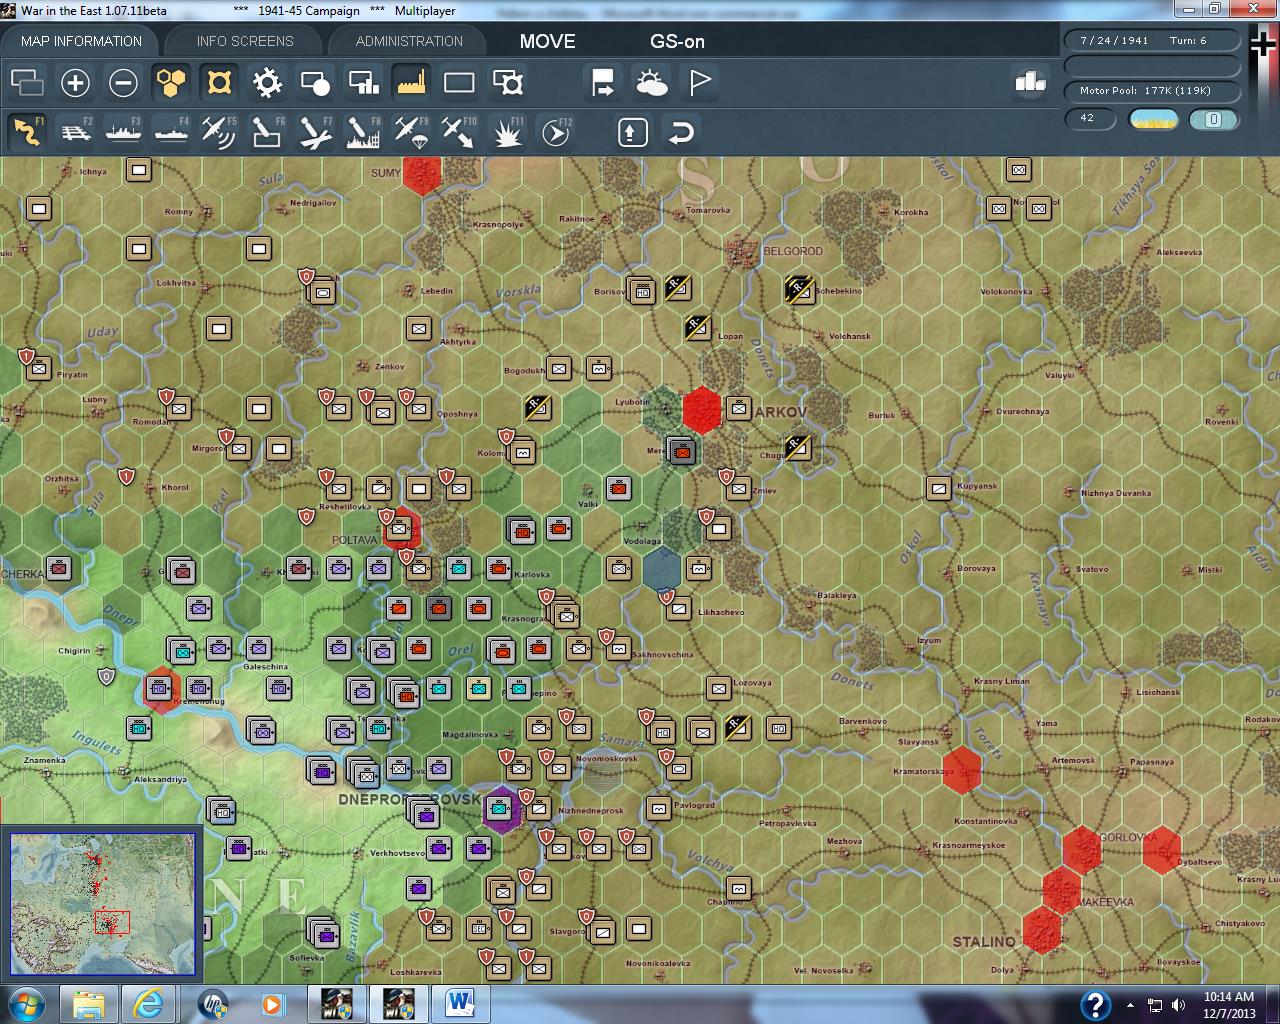Viewport: 1280px width, 1024px height.
Task: Click the minimap overview thumbnail
Action: pos(102,904)
